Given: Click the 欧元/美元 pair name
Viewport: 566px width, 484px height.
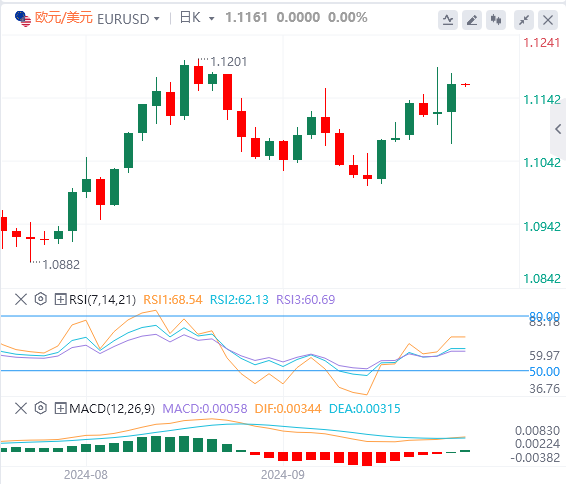Looking at the screenshot, I should 64,18.
